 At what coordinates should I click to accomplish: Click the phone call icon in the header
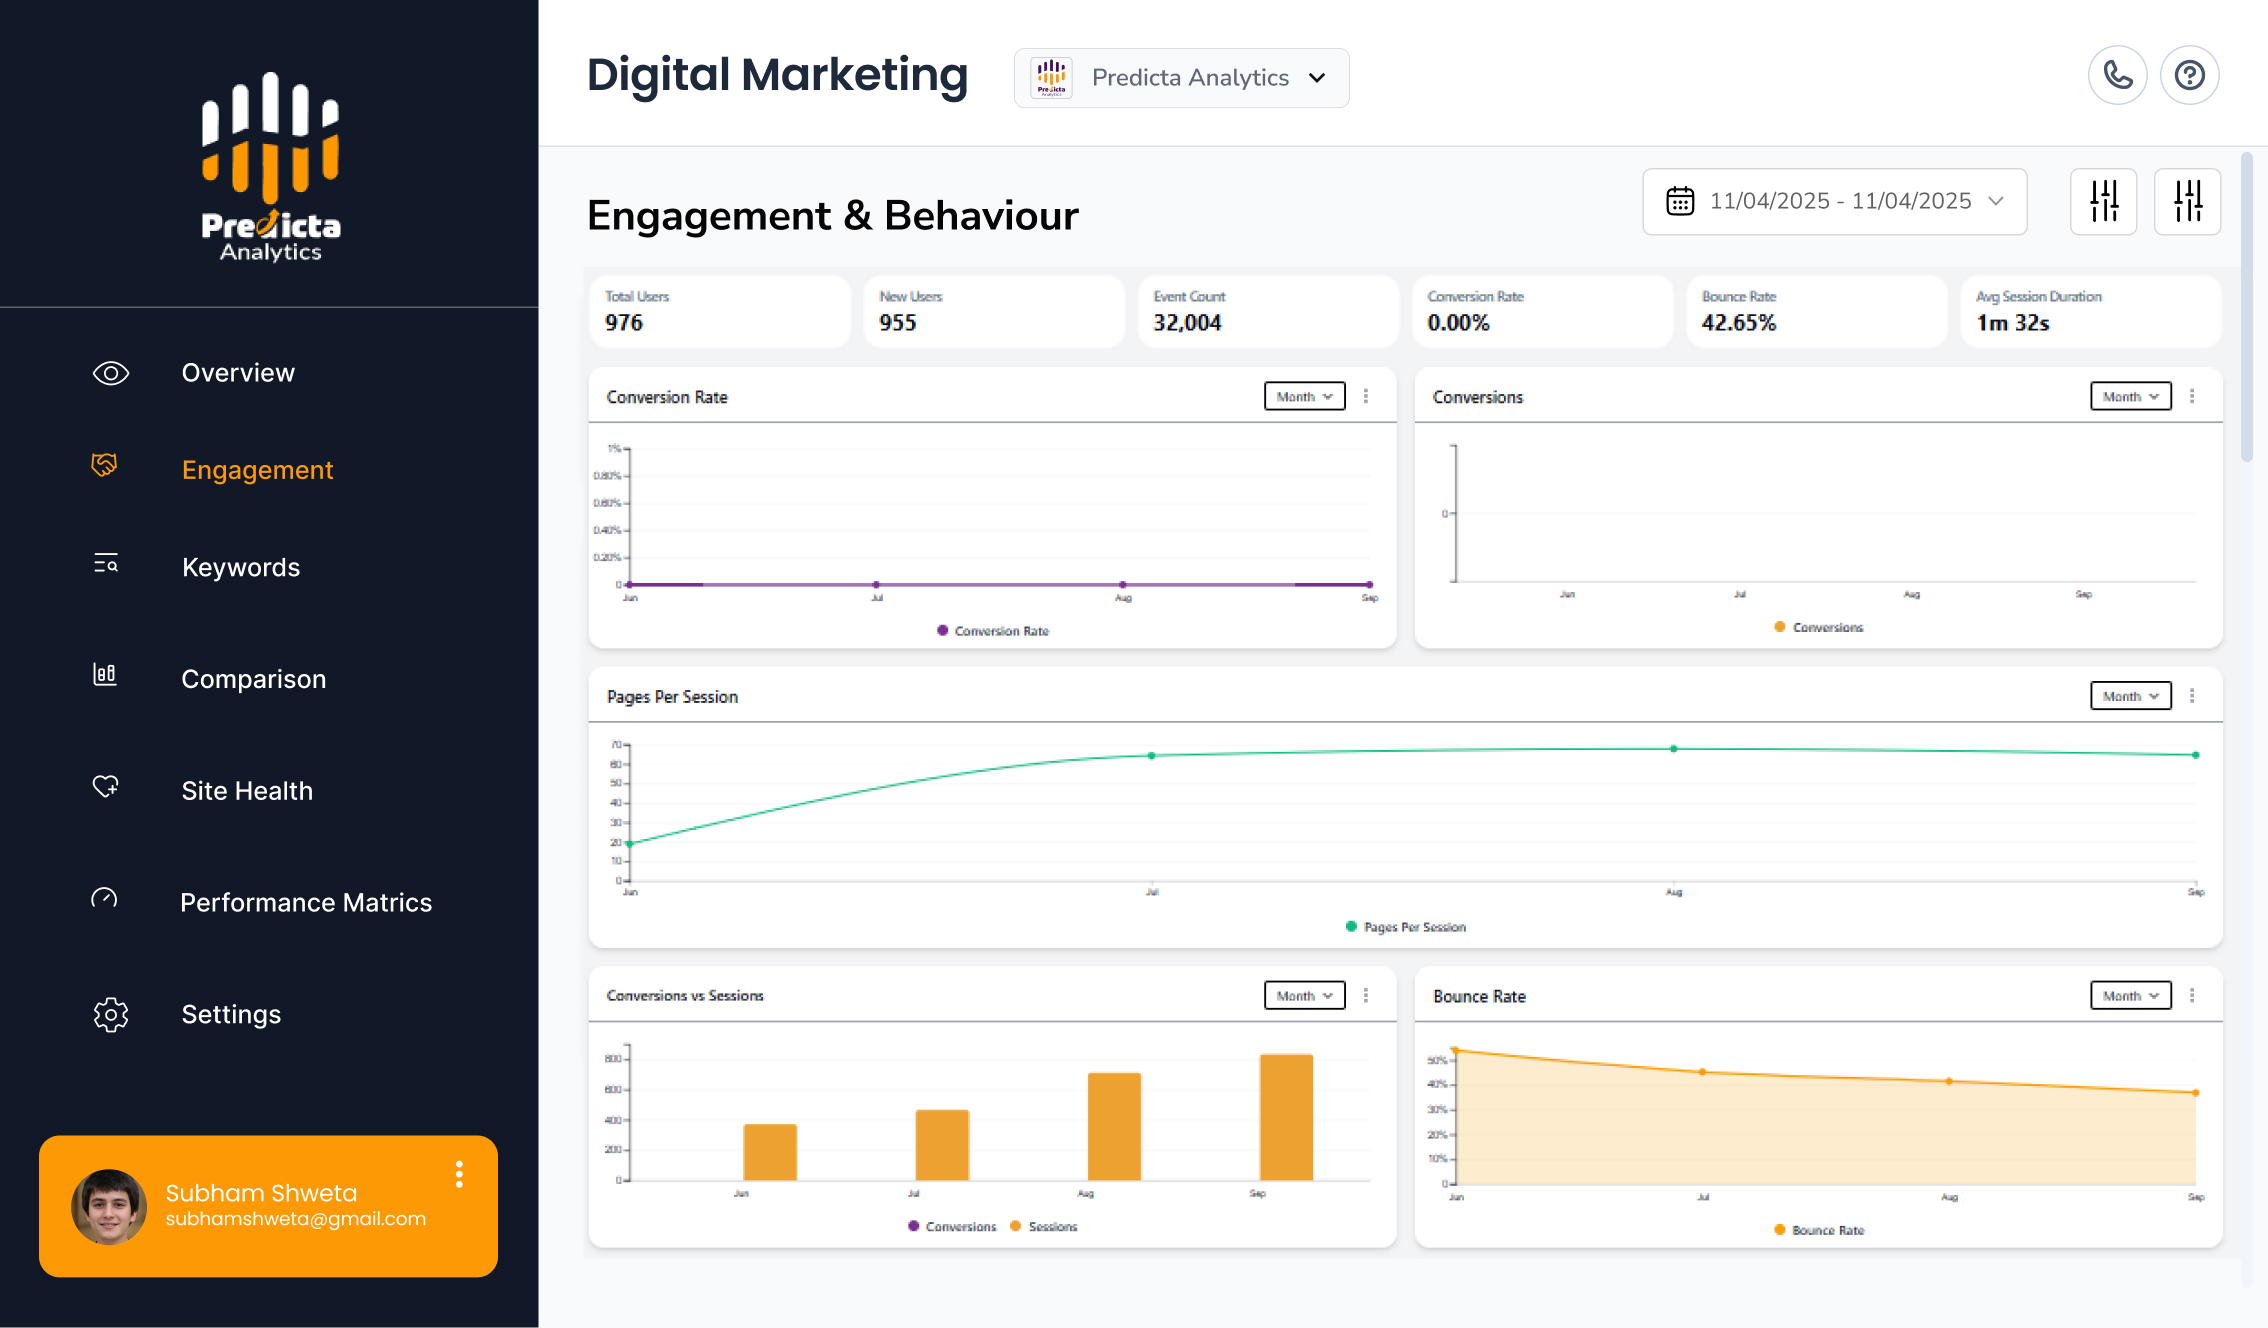click(x=2117, y=75)
